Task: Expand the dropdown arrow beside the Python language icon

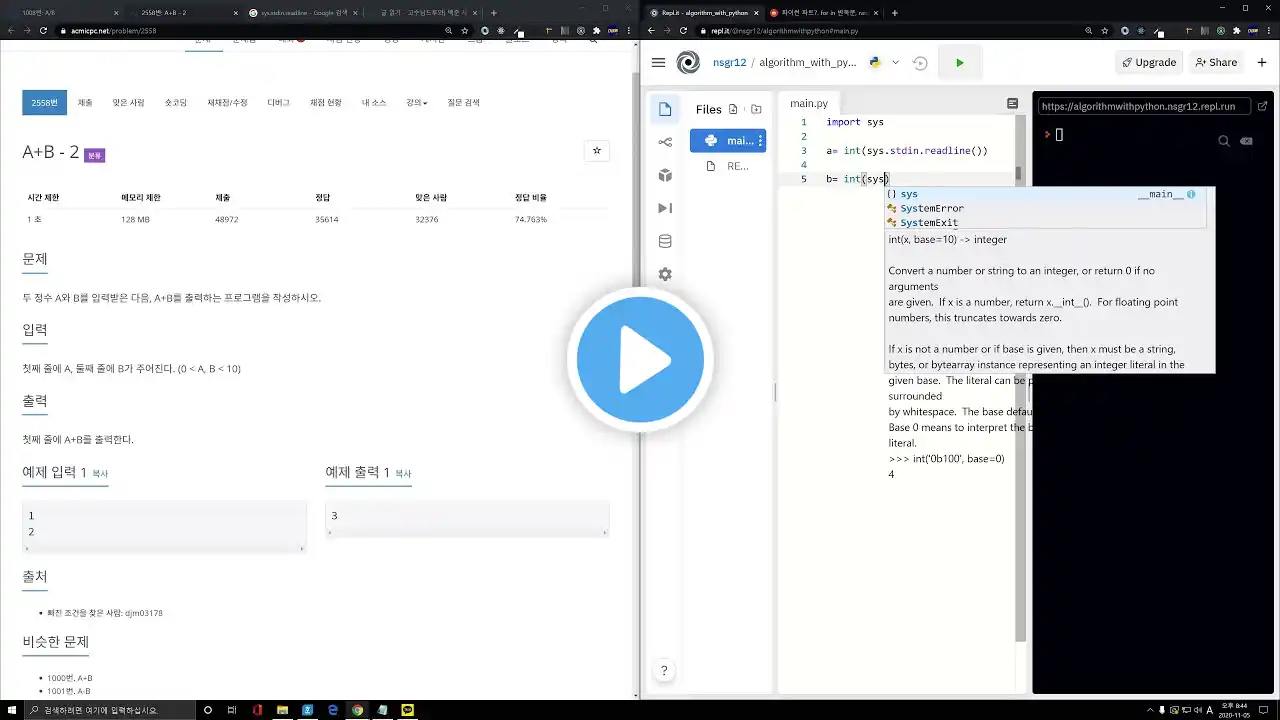Action: coord(896,62)
